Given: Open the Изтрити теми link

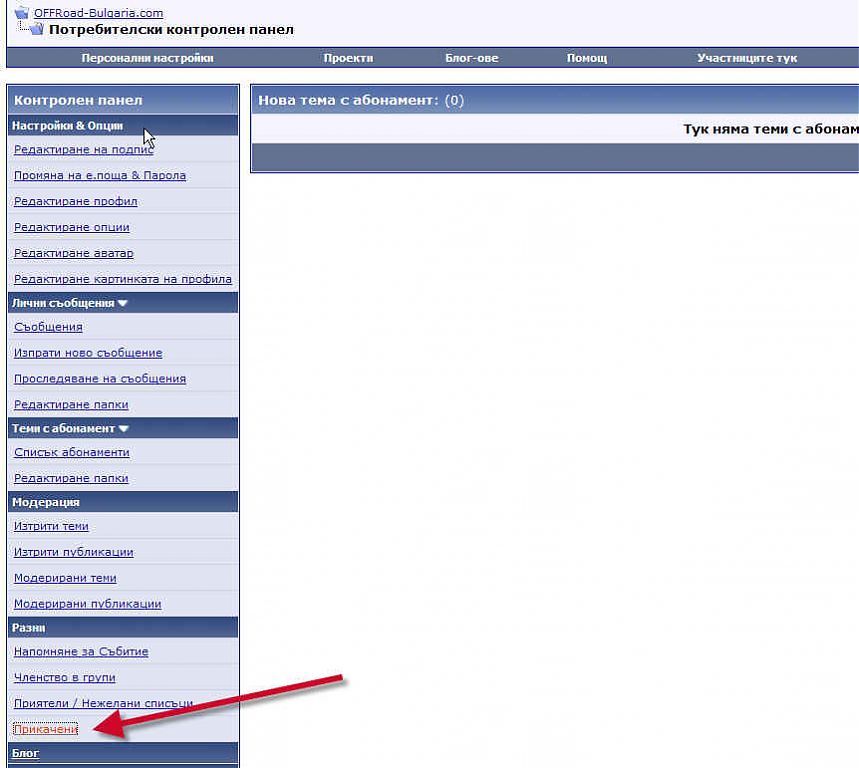Looking at the screenshot, I should click(51, 526).
